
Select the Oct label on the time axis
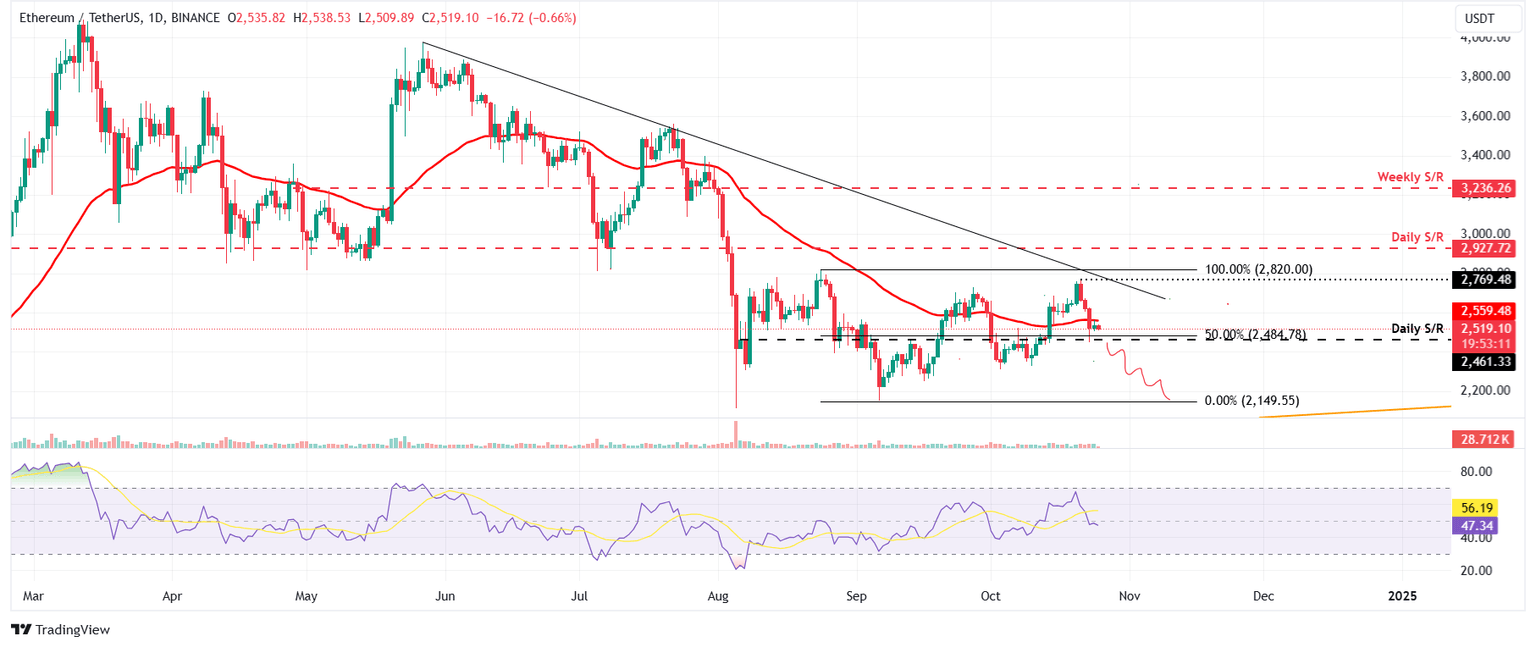[x=990, y=595]
